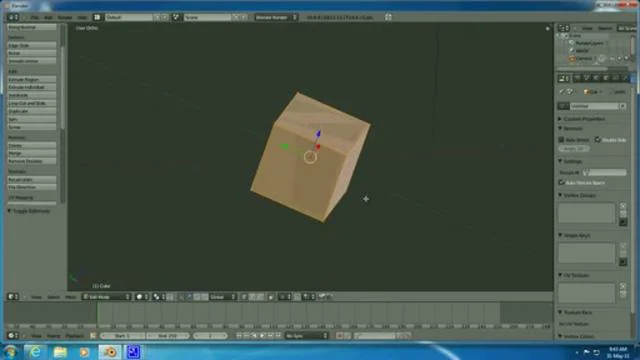The image size is (640, 360).
Task: Open the Render menu
Action: [x=64, y=18]
